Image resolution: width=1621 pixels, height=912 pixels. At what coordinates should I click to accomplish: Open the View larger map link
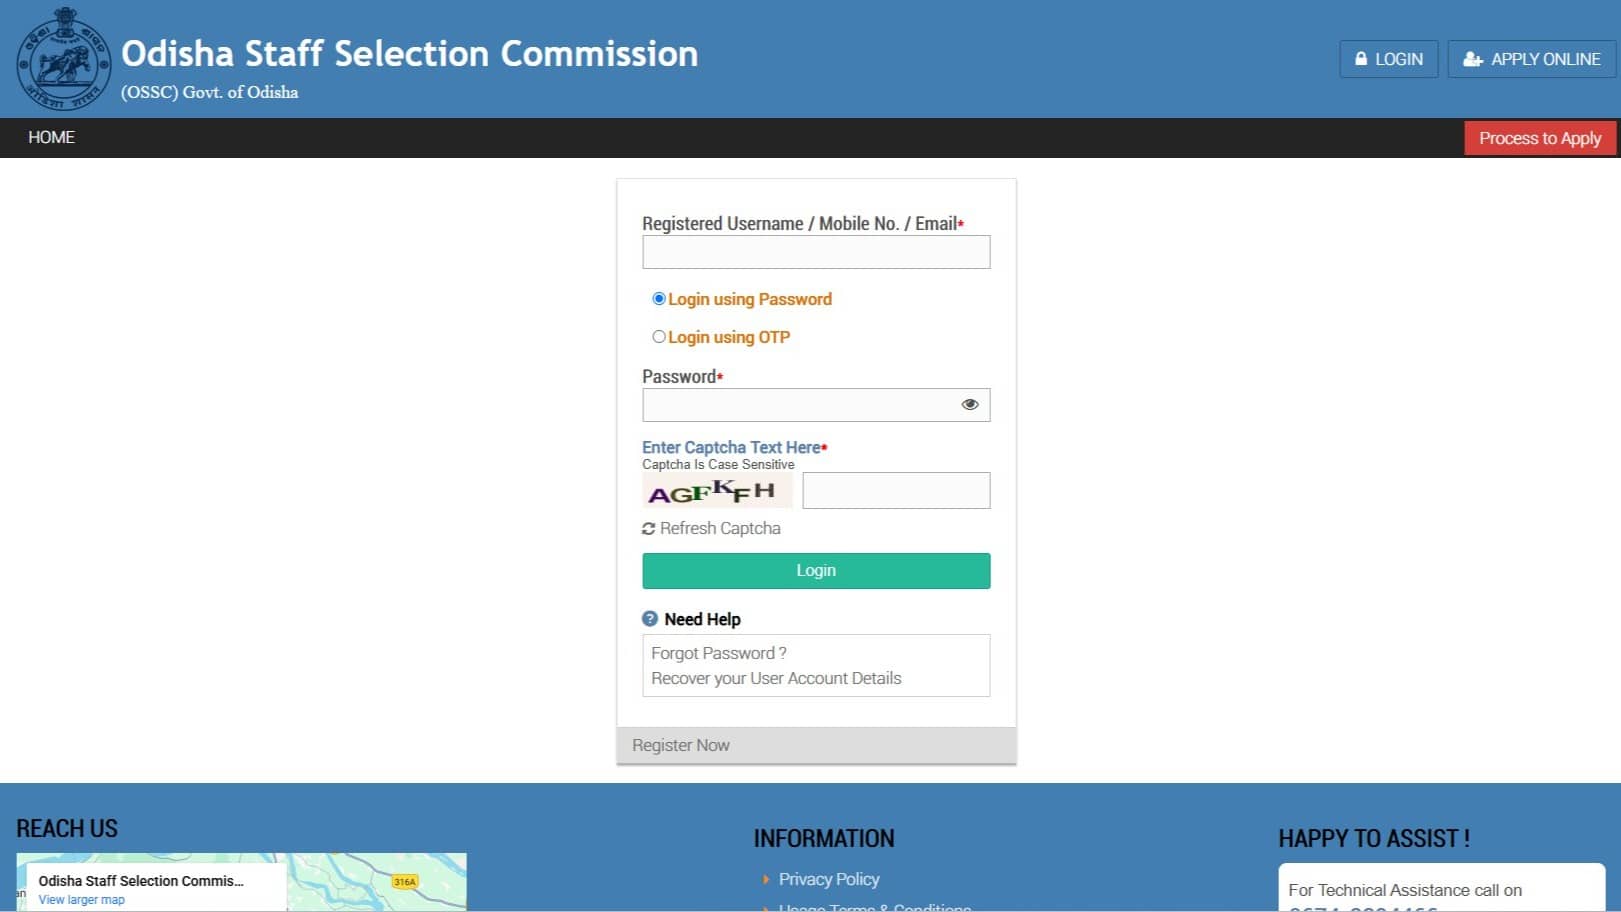pyautogui.click(x=80, y=899)
